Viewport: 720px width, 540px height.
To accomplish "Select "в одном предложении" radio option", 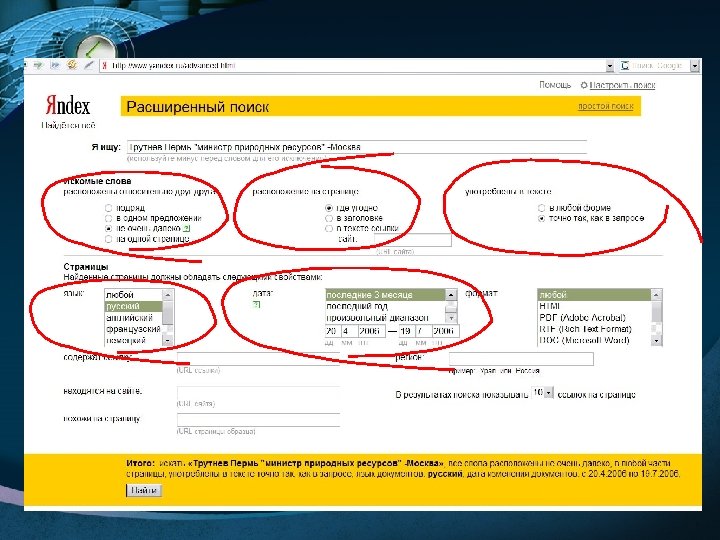I will [108, 218].
